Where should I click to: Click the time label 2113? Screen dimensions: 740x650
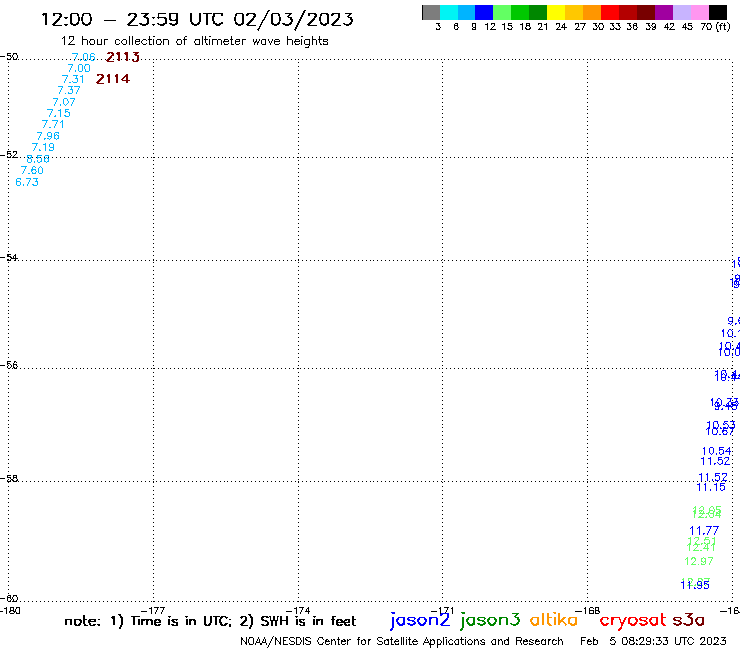coord(123,57)
